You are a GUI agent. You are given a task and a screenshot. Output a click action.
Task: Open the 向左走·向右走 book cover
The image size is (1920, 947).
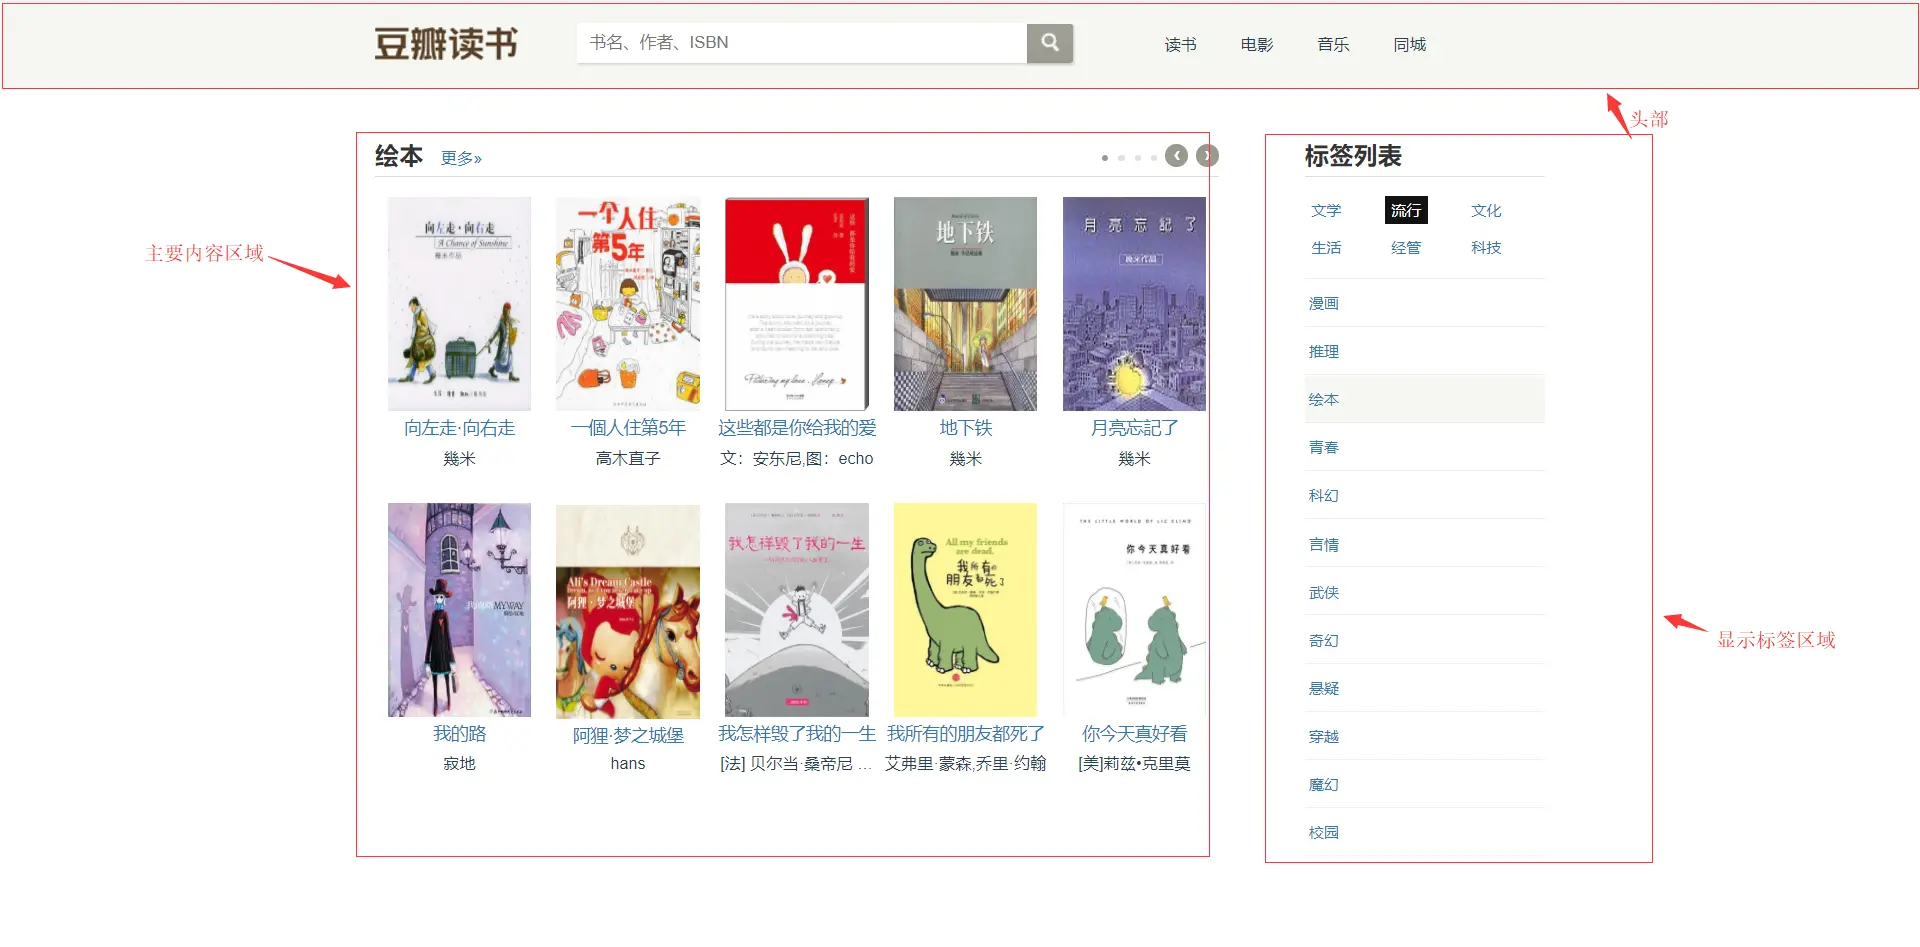click(x=459, y=304)
